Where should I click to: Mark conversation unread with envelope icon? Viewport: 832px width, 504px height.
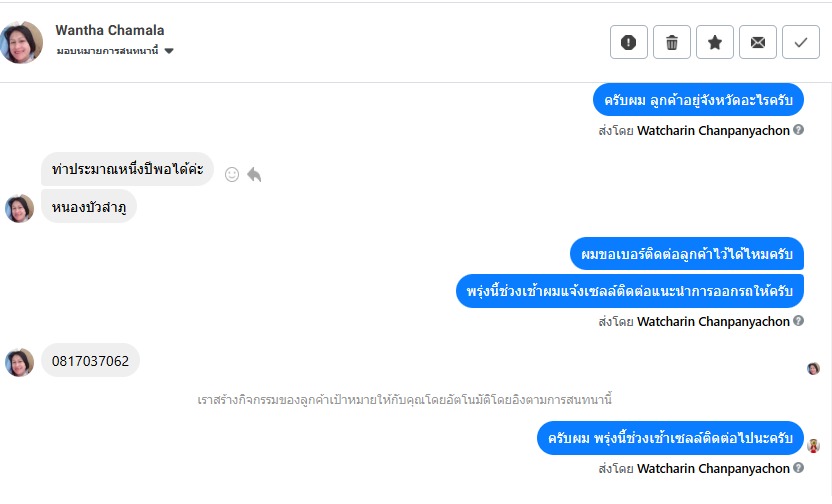point(757,42)
